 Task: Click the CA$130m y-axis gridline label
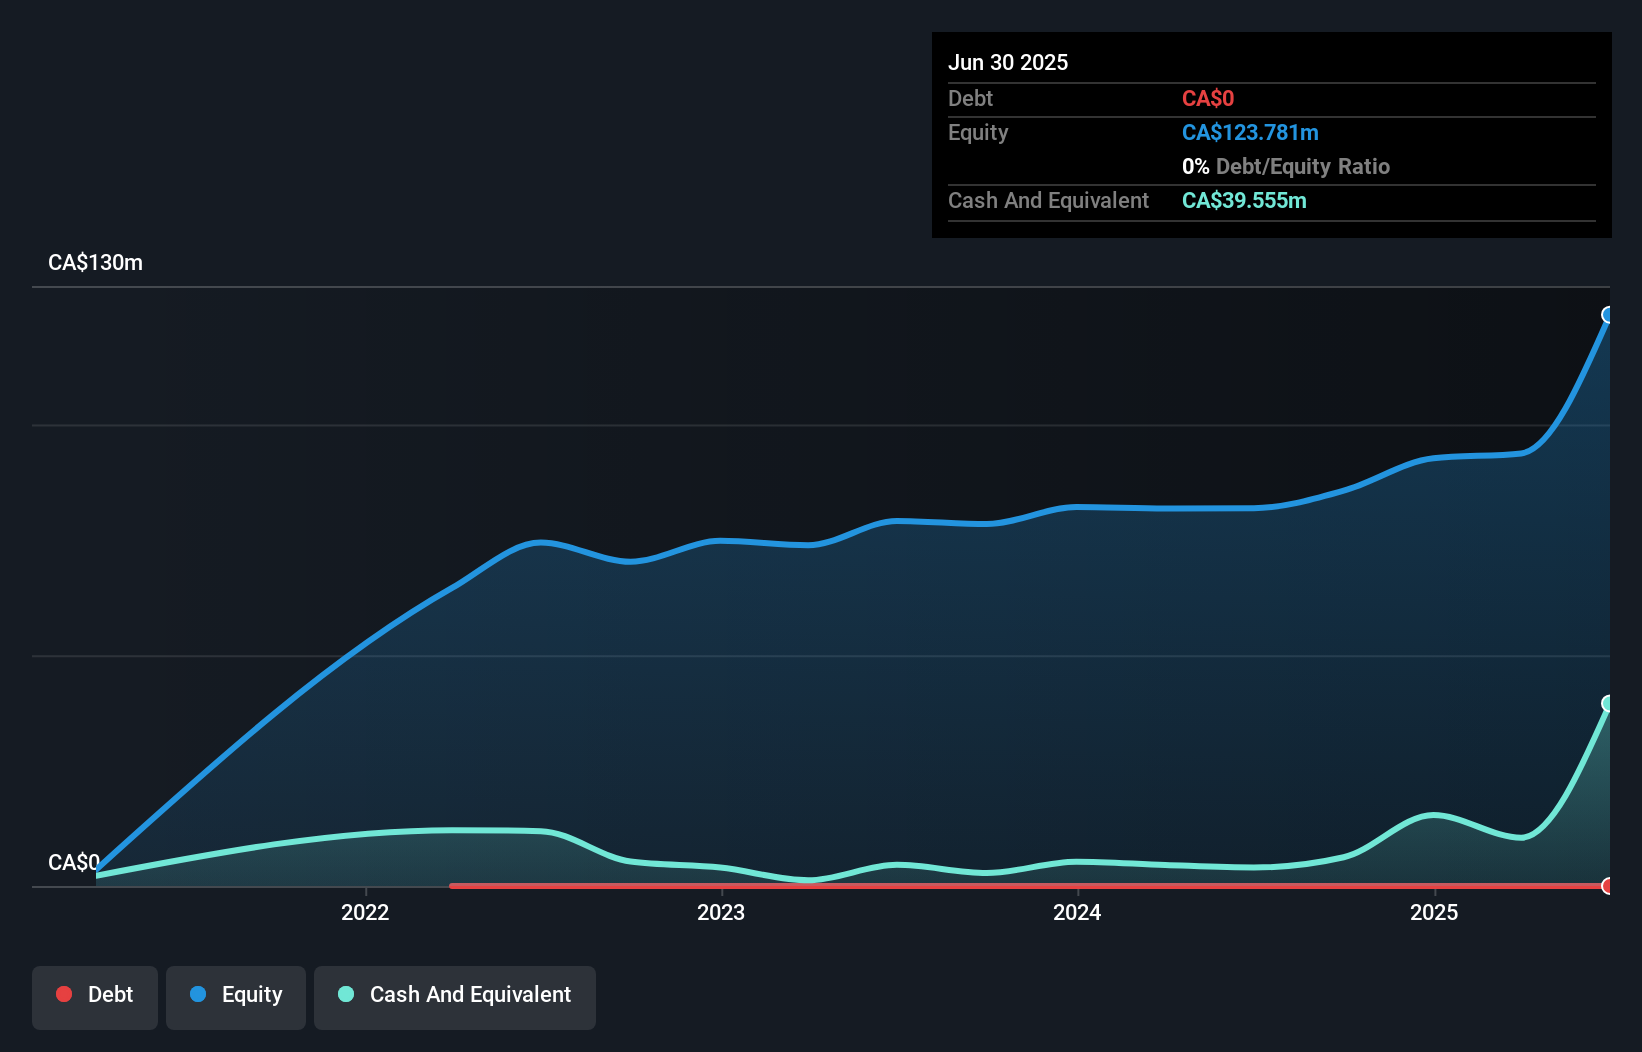95,262
